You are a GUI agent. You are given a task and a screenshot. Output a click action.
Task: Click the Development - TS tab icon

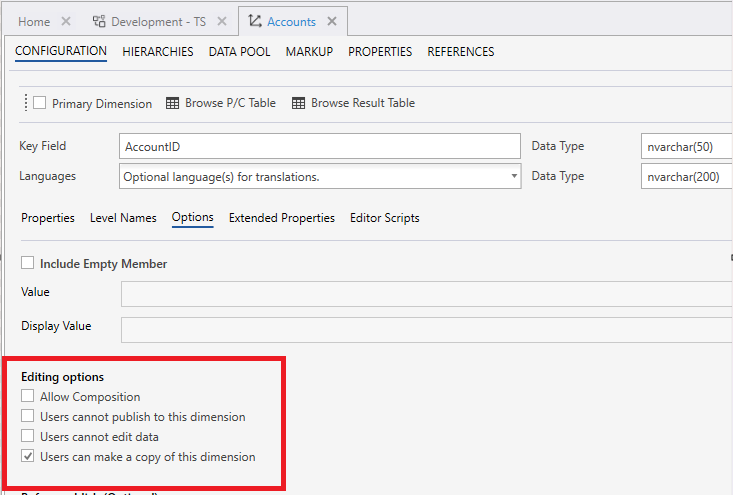pos(98,21)
